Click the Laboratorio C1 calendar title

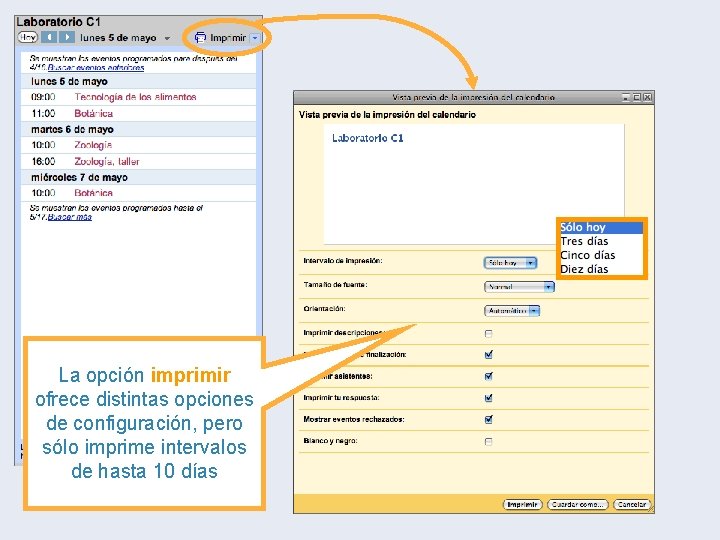(58, 22)
